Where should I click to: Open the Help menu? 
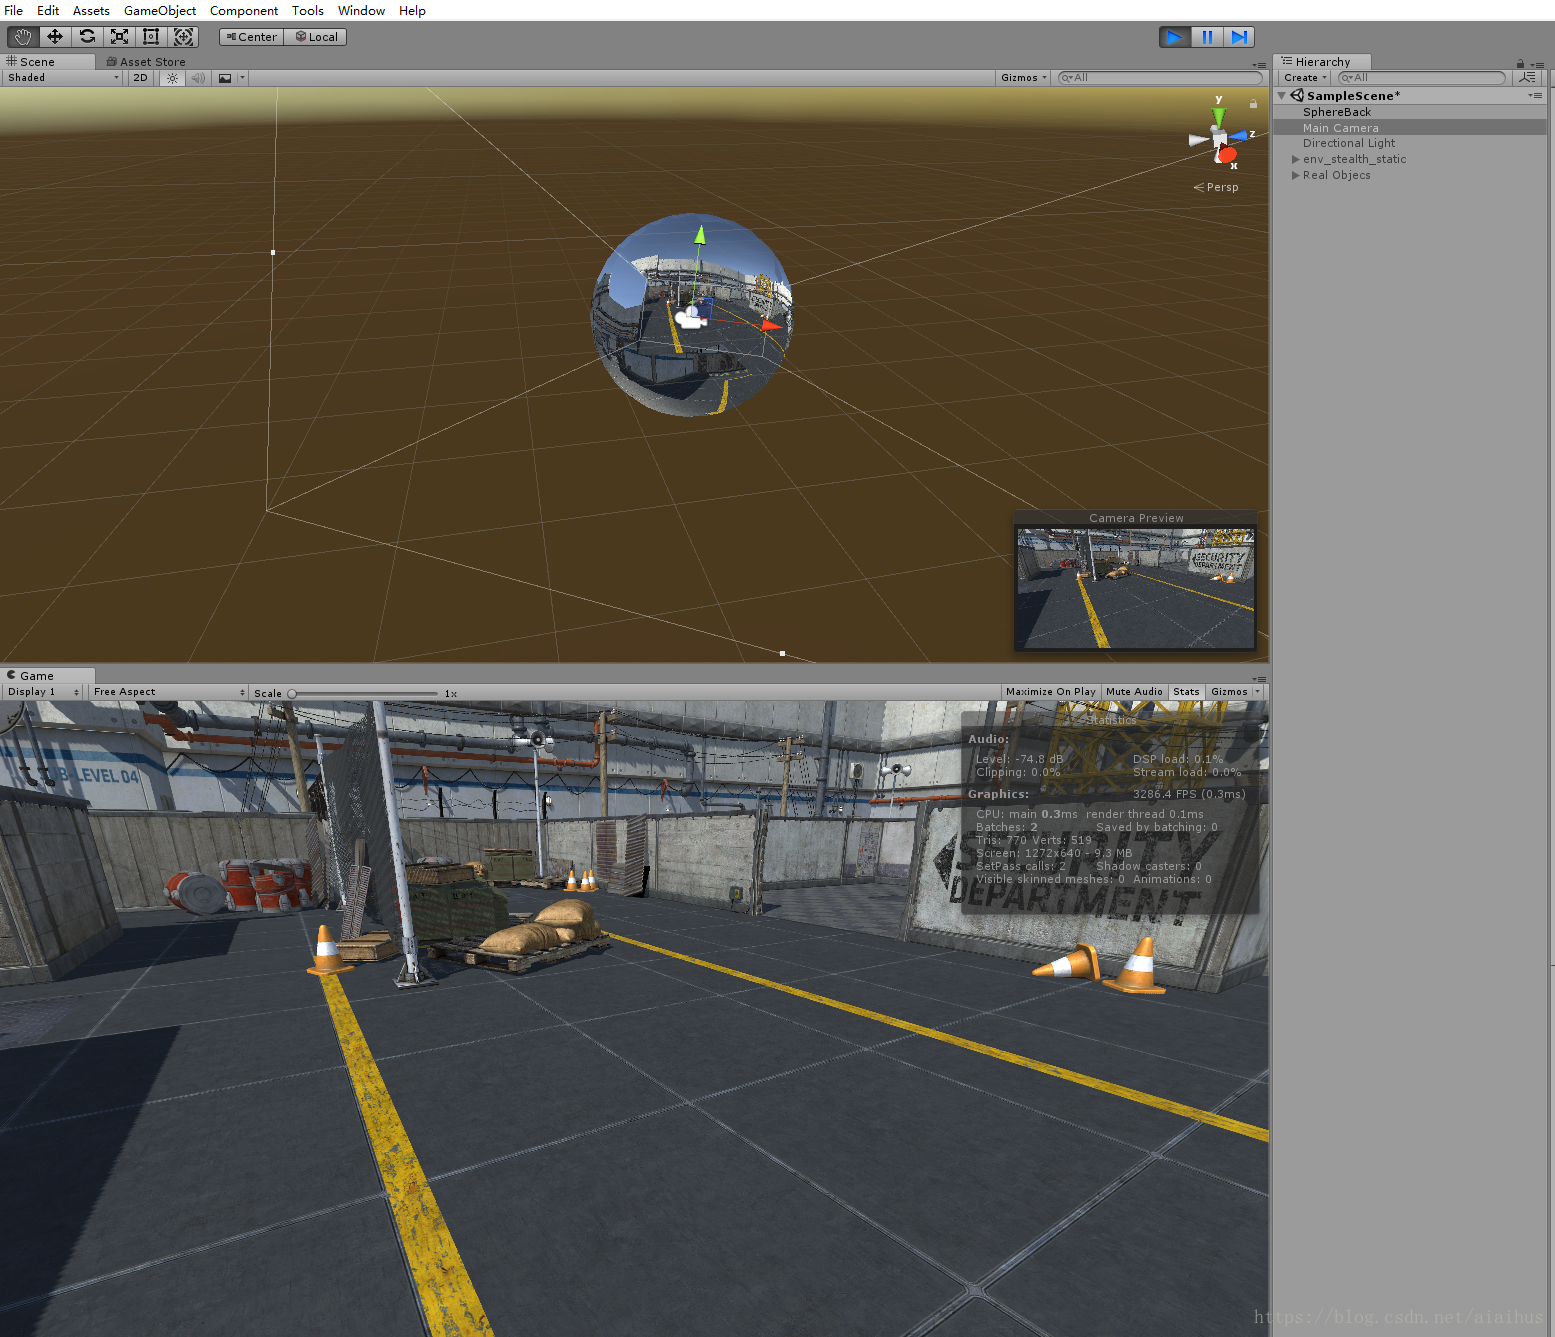[412, 11]
